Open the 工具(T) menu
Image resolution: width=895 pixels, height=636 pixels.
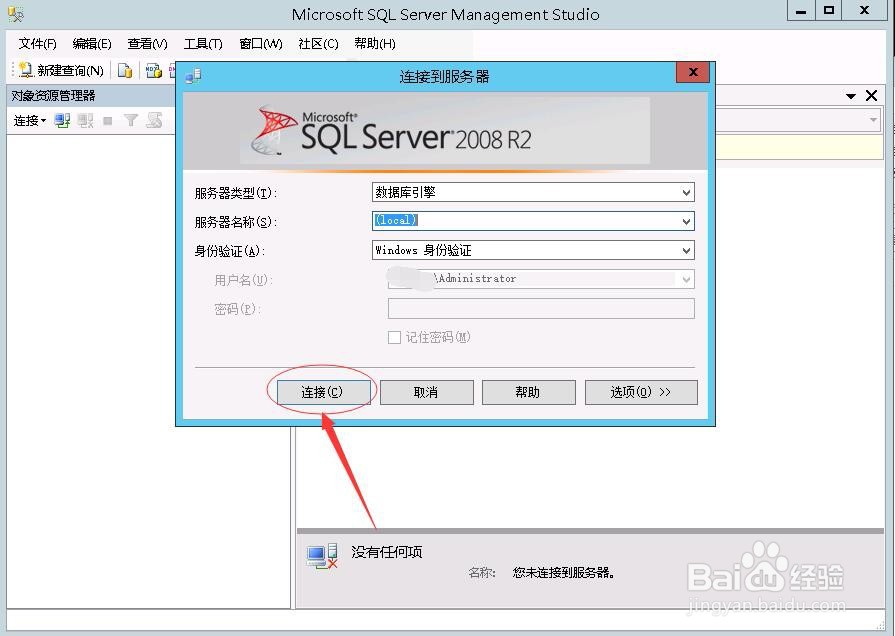pyautogui.click(x=203, y=43)
